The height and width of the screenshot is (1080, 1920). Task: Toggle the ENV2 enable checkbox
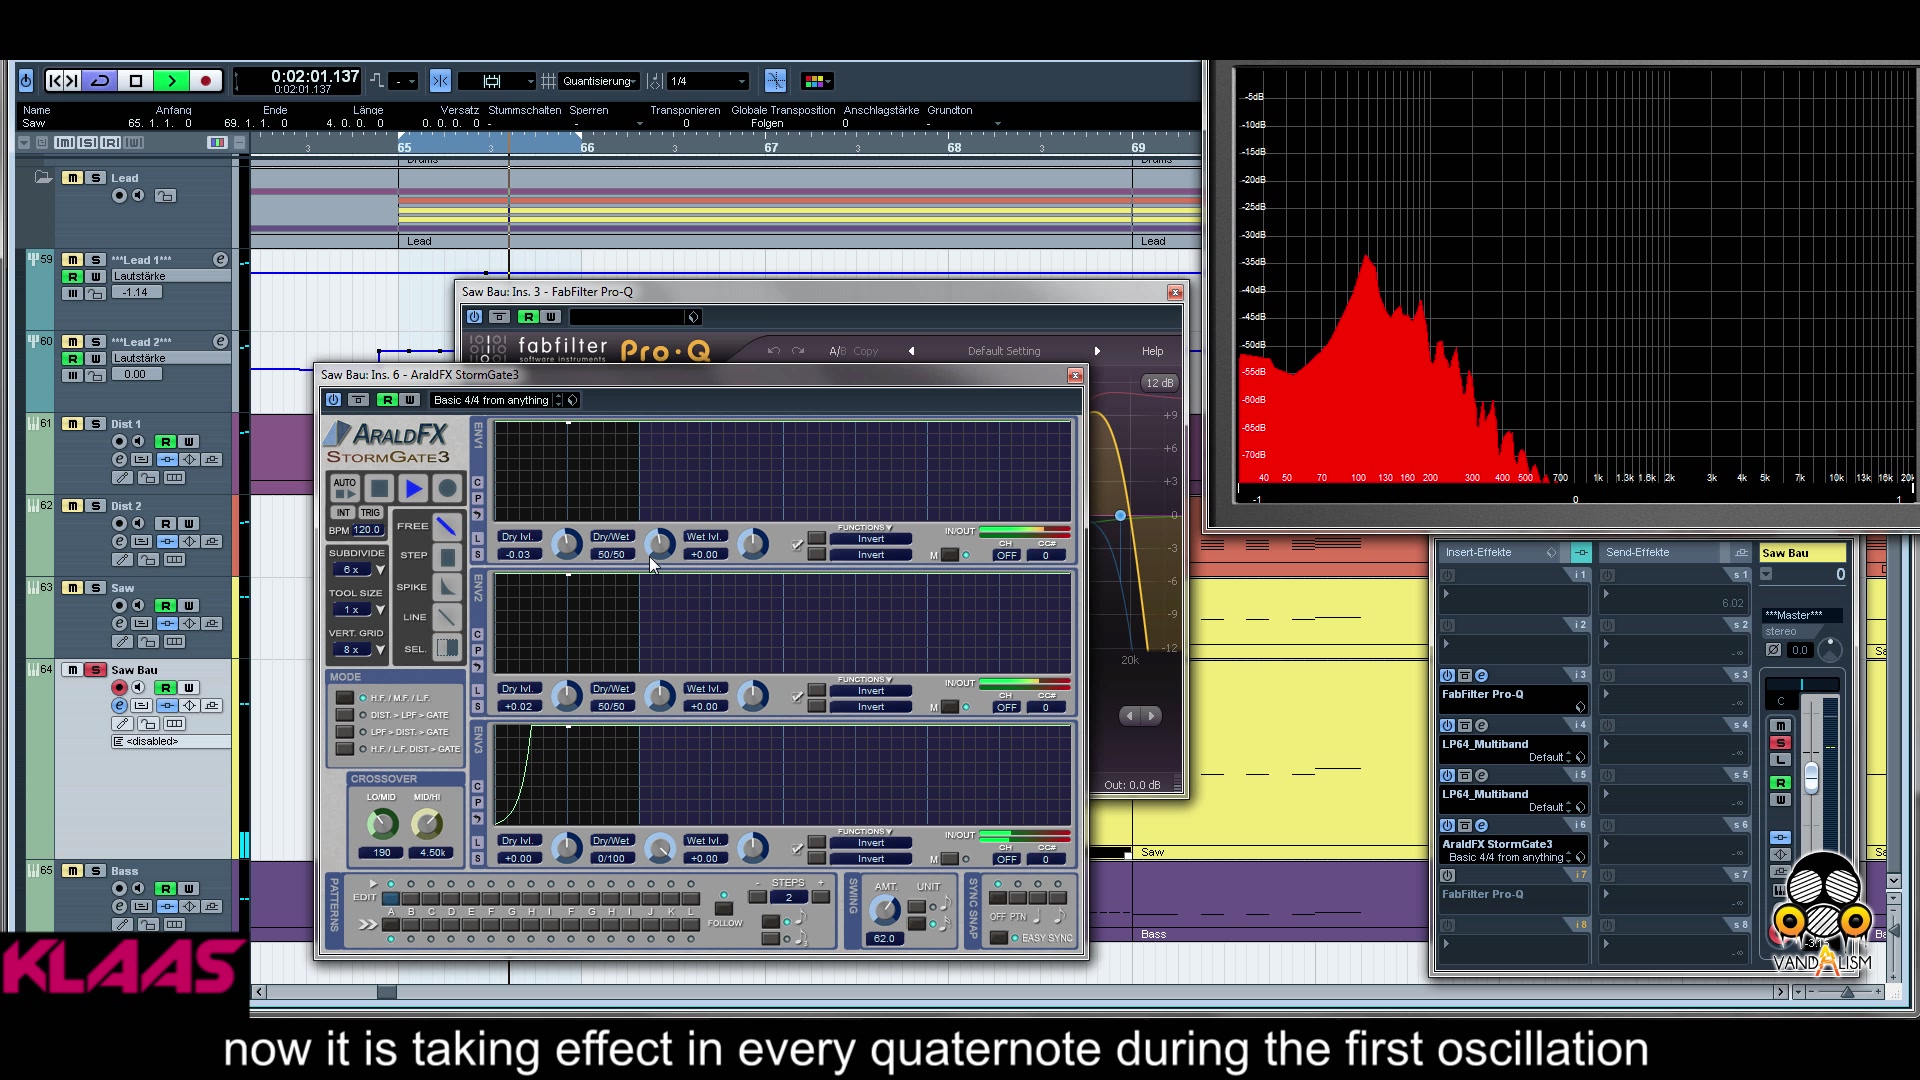797,697
